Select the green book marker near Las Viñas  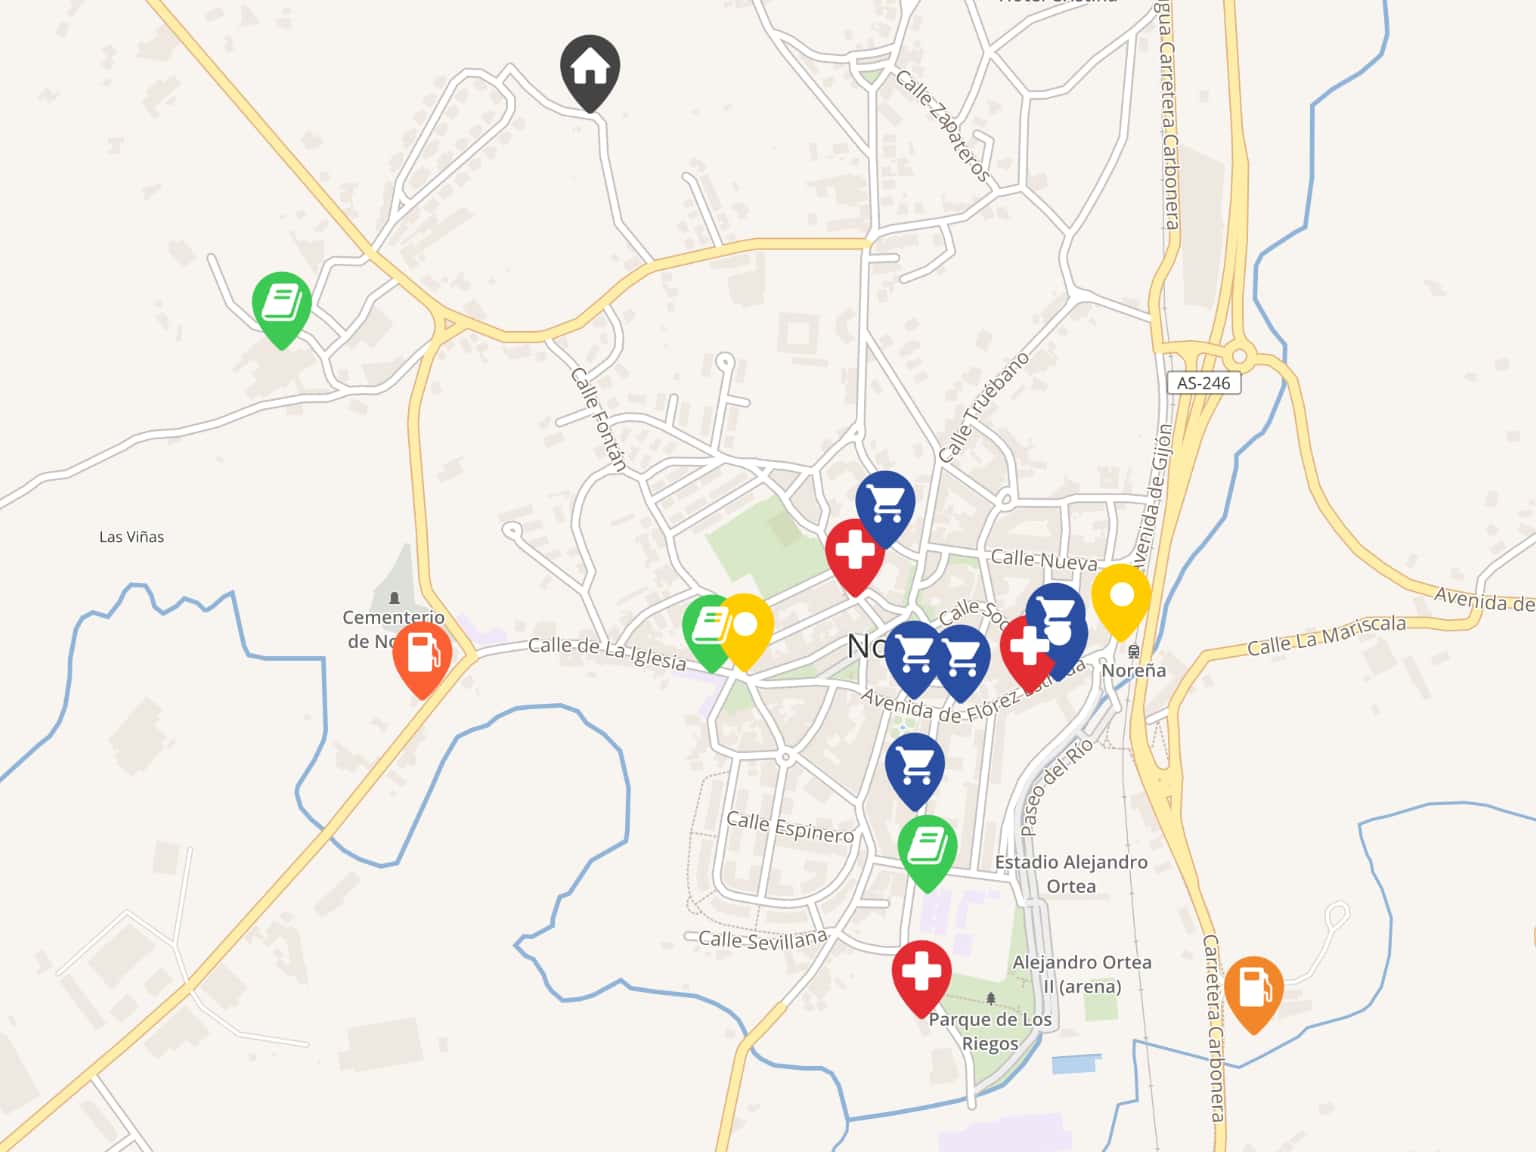(x=282, y=309)
